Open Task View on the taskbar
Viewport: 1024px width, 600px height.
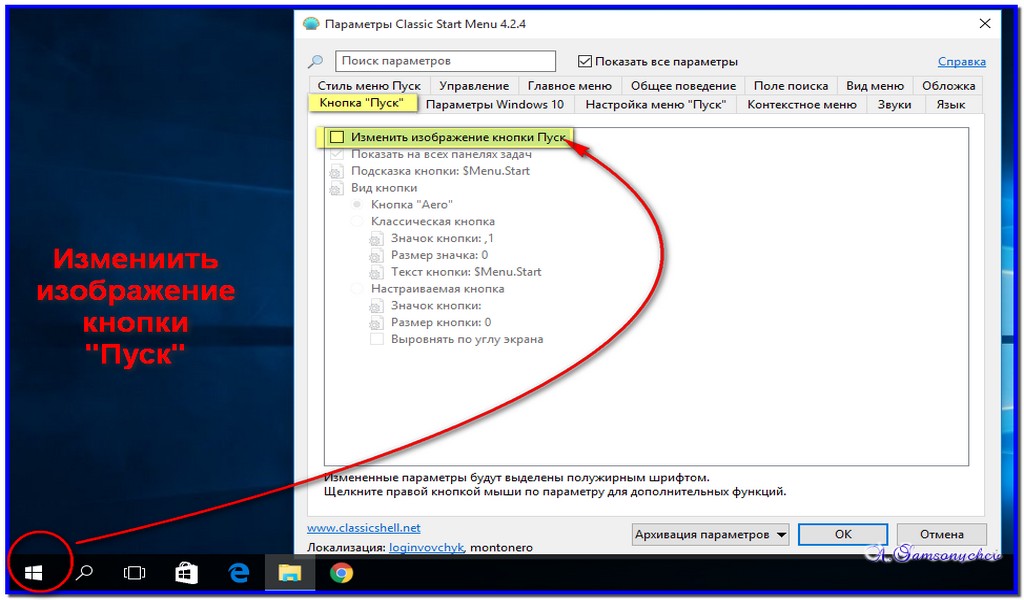click(x=135, y=573)
